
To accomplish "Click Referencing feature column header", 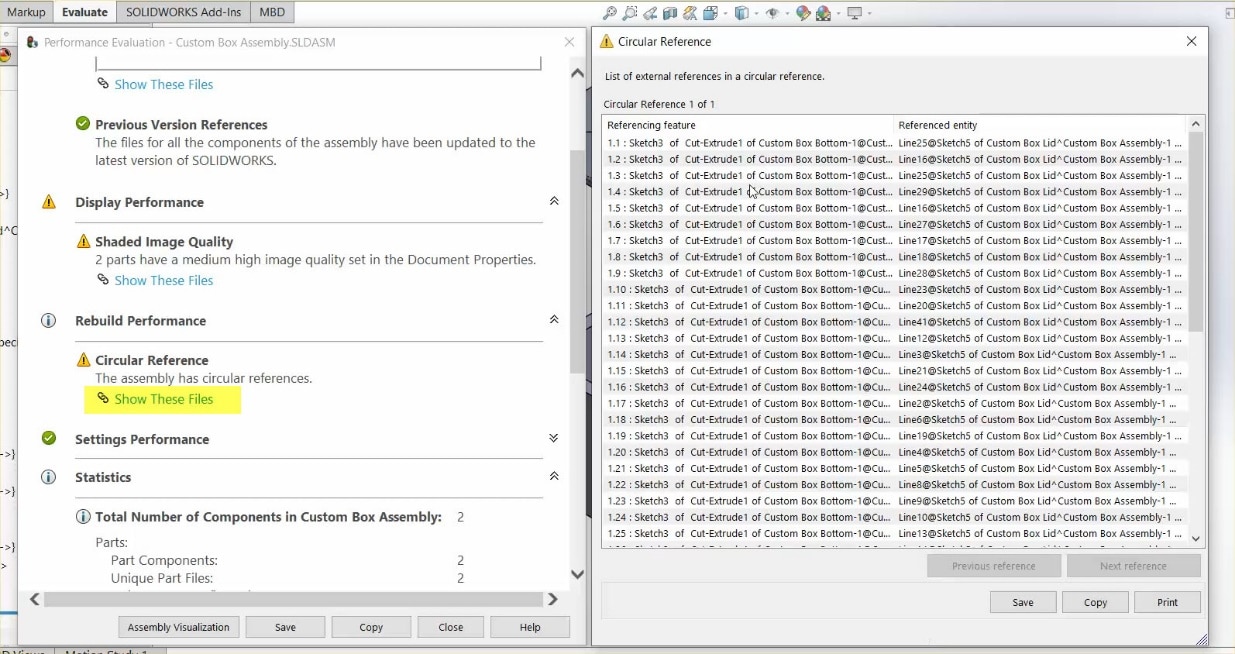I will 748,125.
